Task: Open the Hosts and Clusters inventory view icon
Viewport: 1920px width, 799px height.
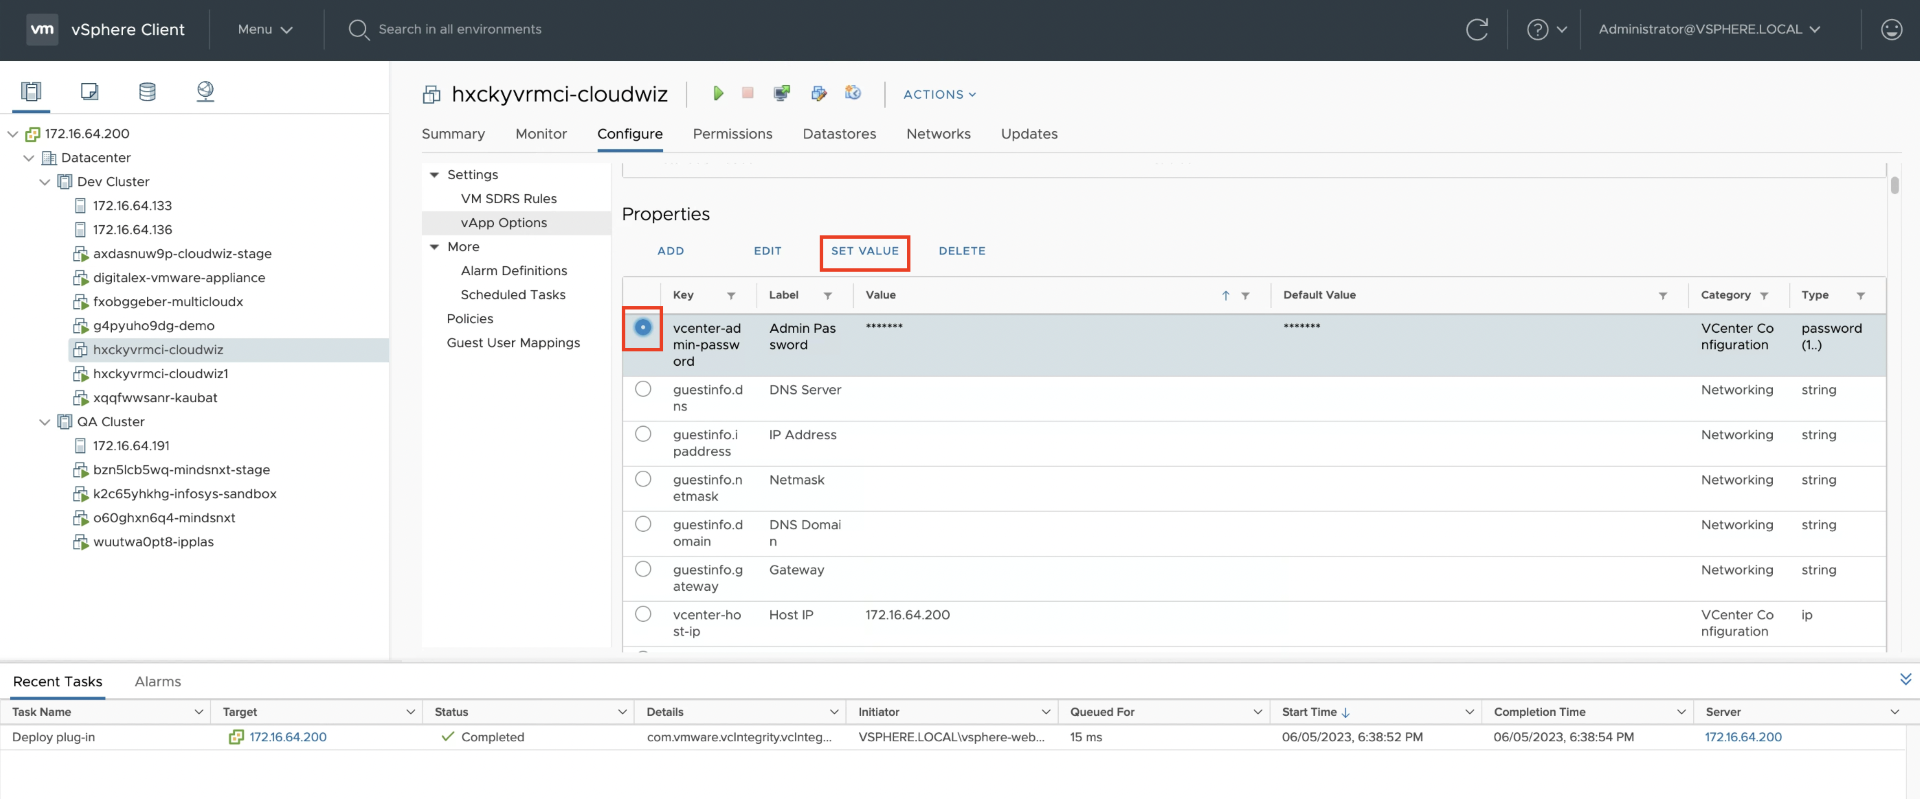Action: pyautogui.click(x=31, y=92)
